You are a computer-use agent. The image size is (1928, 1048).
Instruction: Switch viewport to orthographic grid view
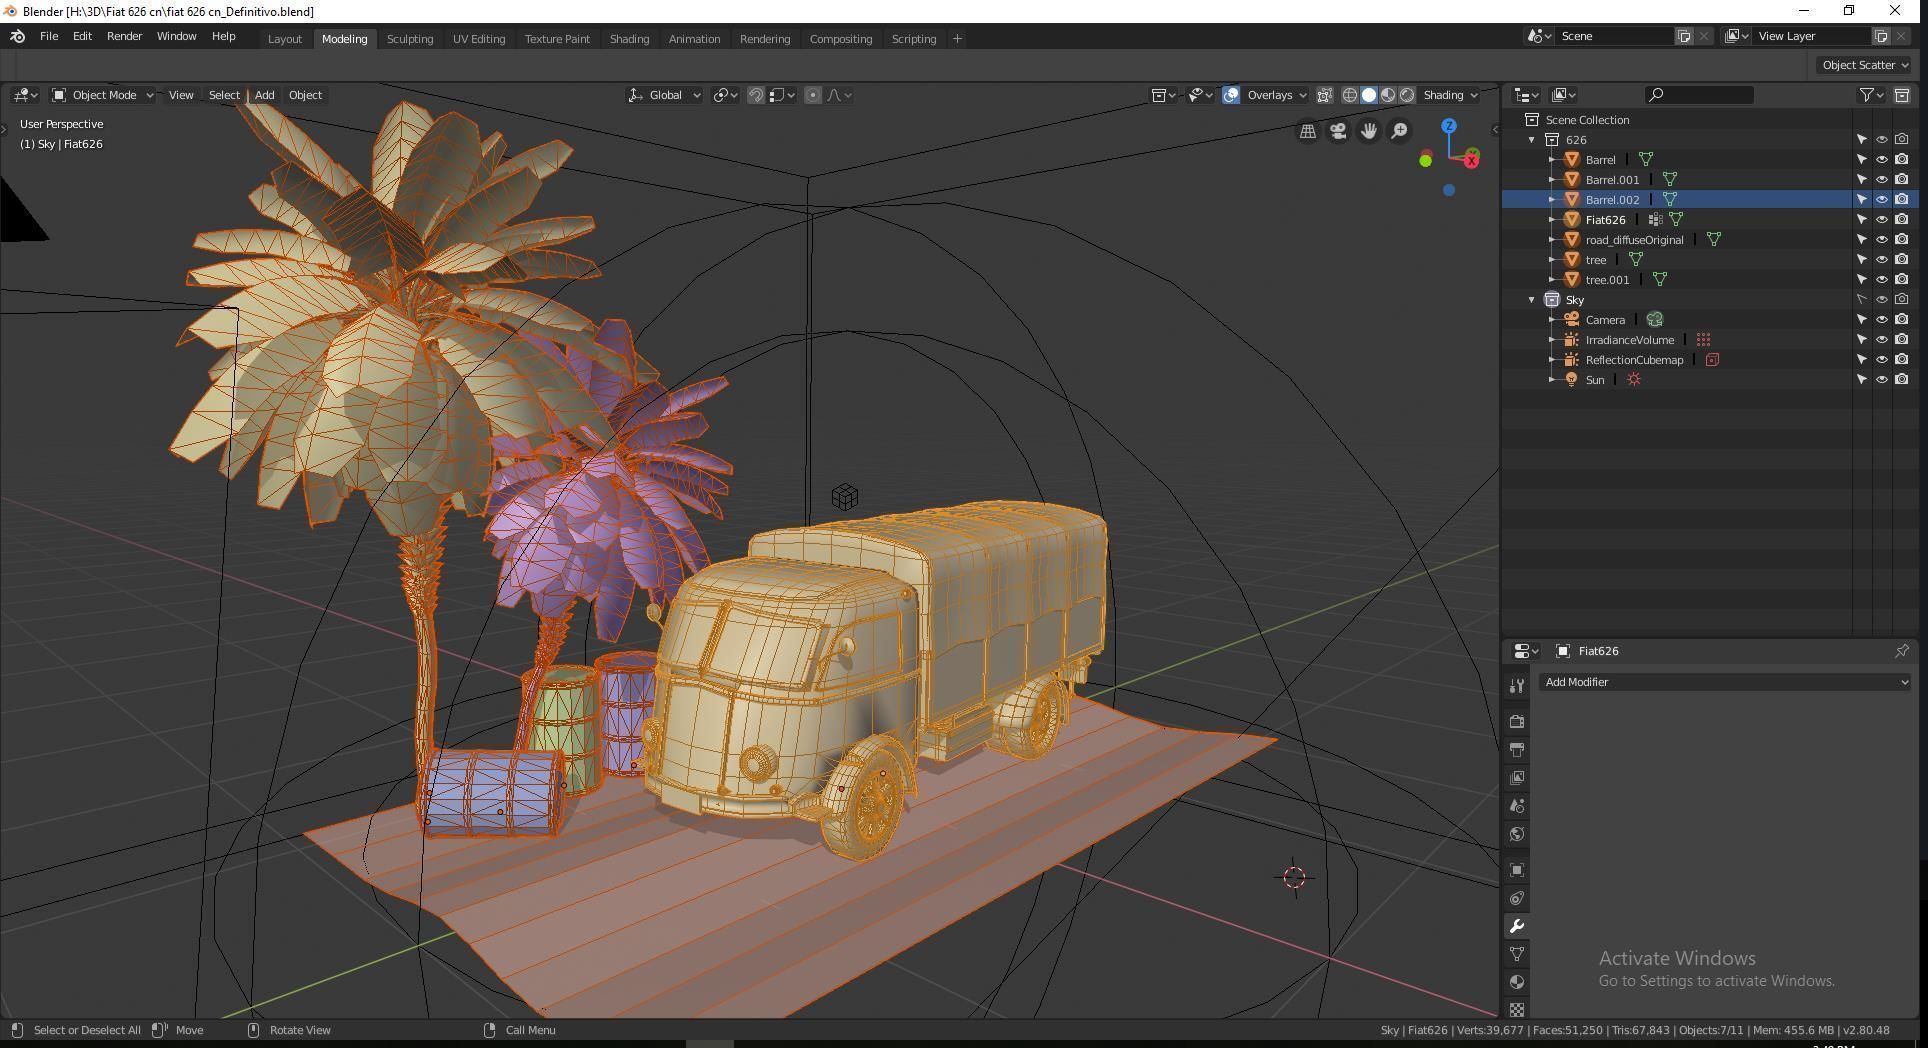coord(1307,131)
